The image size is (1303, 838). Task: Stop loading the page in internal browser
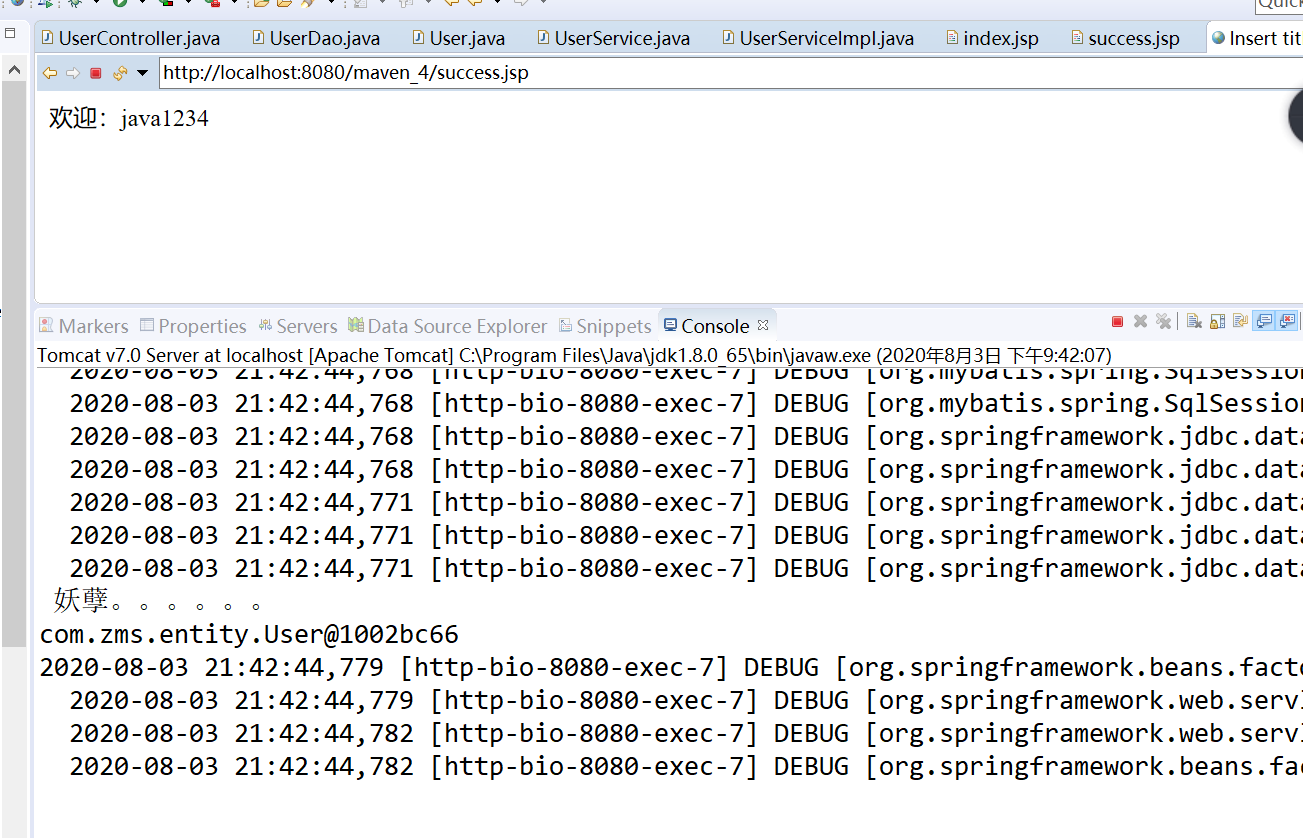(x=96, y=72)
